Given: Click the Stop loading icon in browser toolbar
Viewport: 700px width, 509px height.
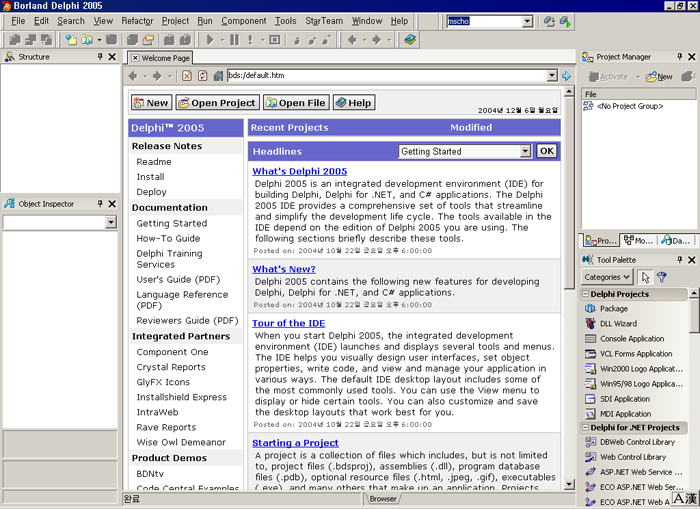Looking at the screenshot, I should tap(187, 76).
